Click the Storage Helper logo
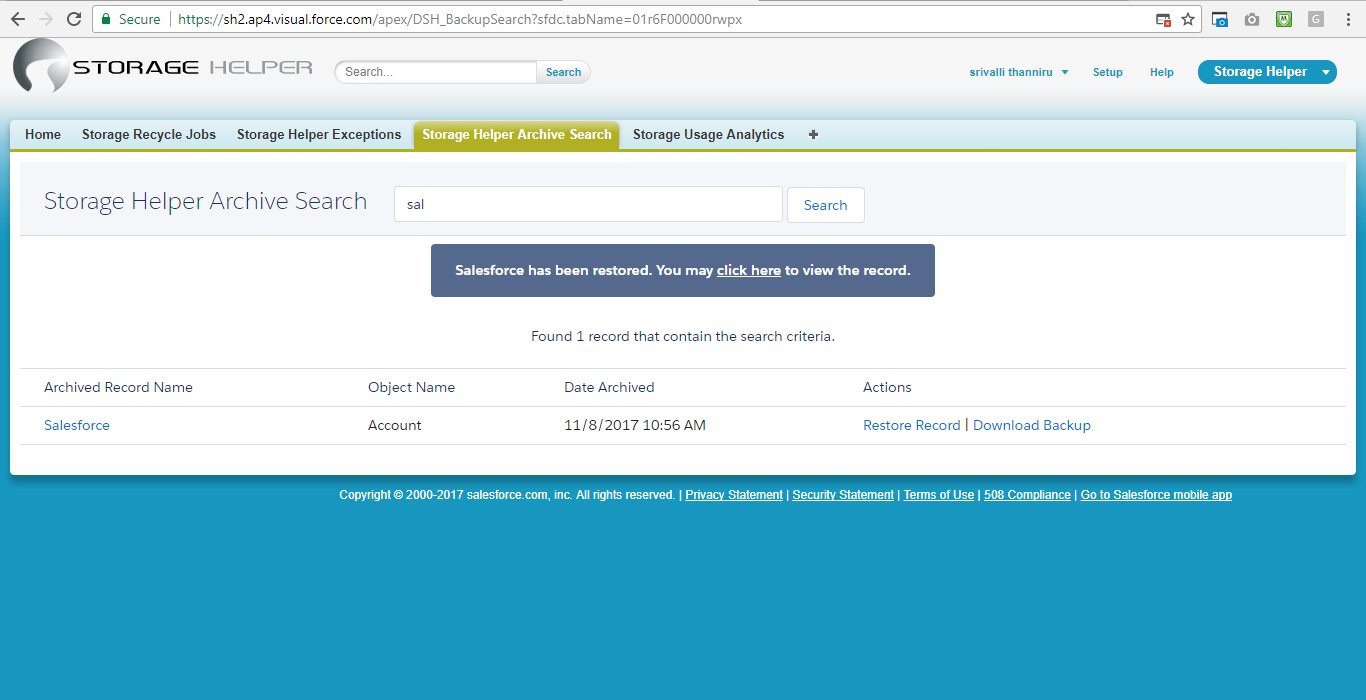 (x=163, y=66)
